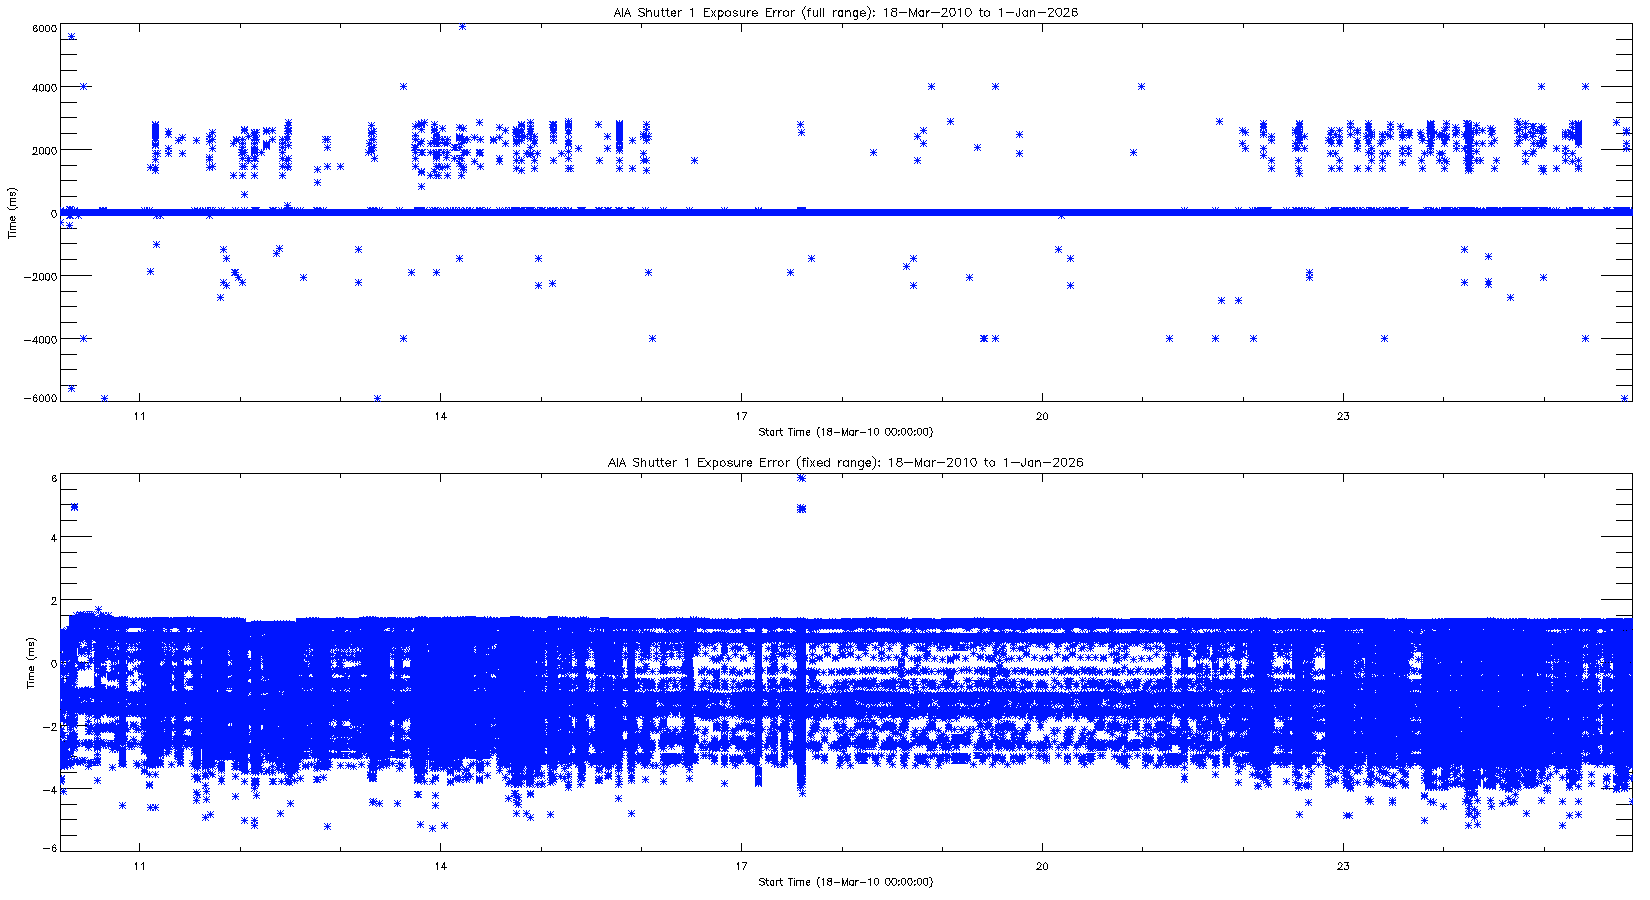Select the -6000 ms outlier near year 13, top plot
Viewport: 1650px width, 900px height.
click(377, 398)
